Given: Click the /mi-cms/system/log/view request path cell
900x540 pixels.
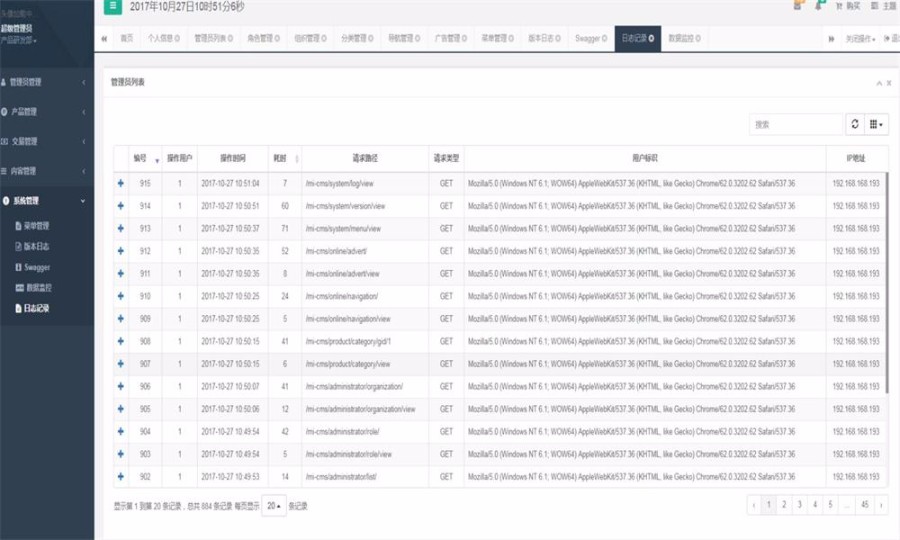Looking at the screenshot, I should [365, 183].
